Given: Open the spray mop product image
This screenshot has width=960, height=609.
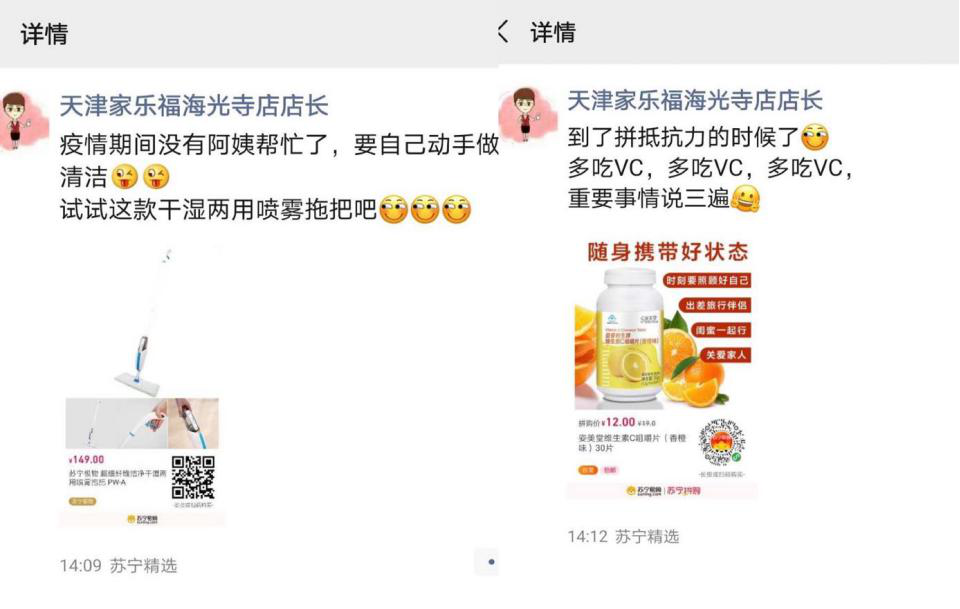Looking at the screenshot, I should (x=142, y=321).
